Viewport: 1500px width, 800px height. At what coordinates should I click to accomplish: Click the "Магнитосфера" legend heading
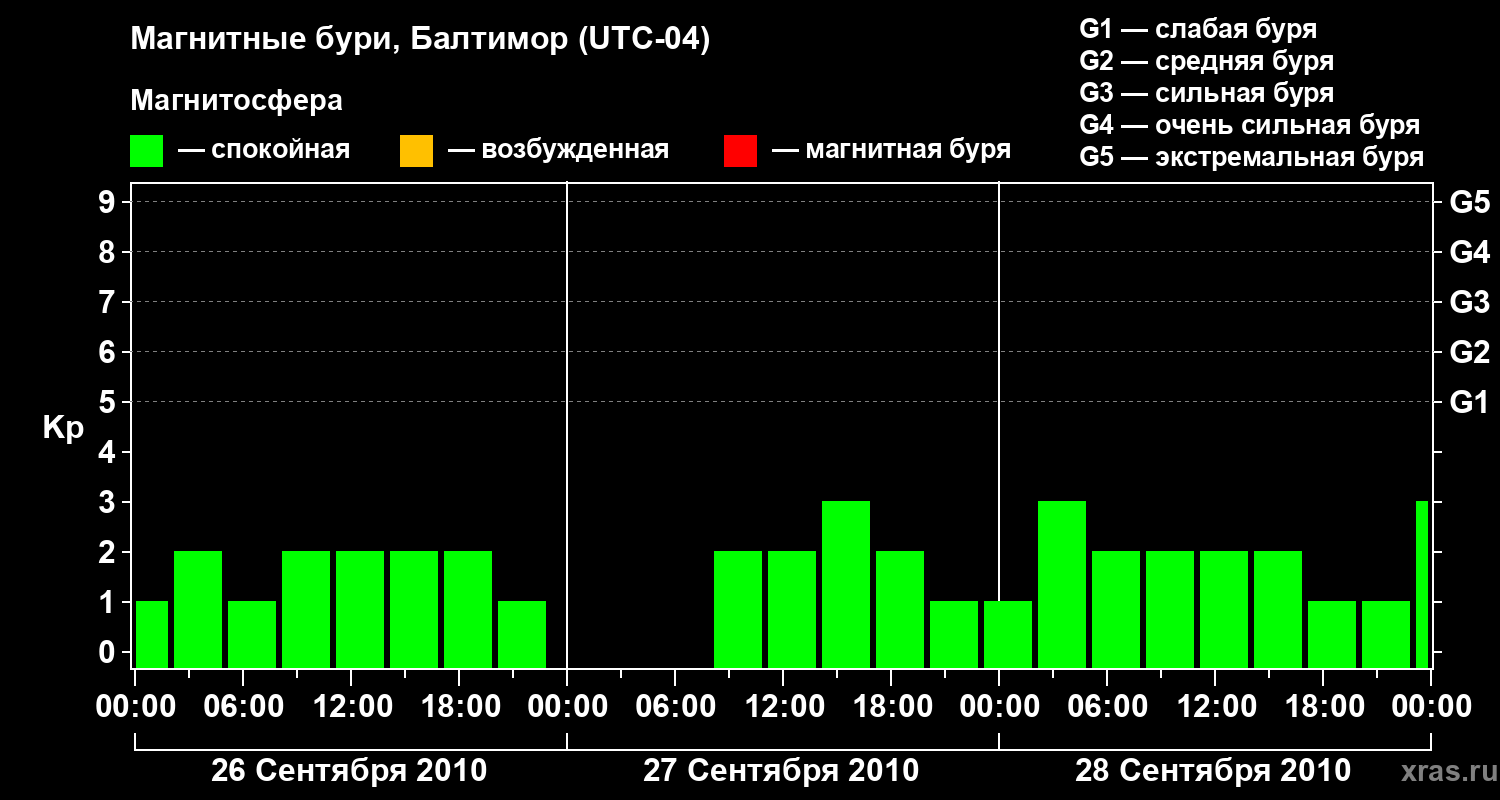point(236,101)
